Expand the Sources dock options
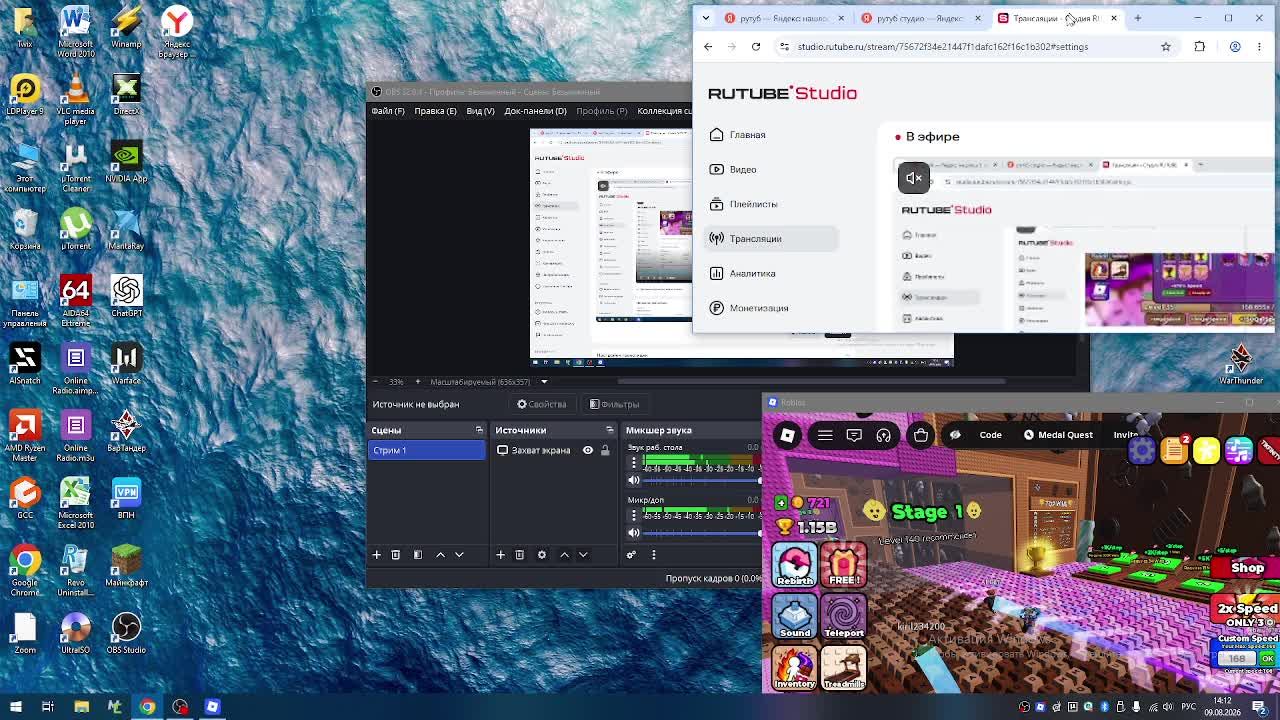Screen dimensions: 1280x720 pos(608,430)
